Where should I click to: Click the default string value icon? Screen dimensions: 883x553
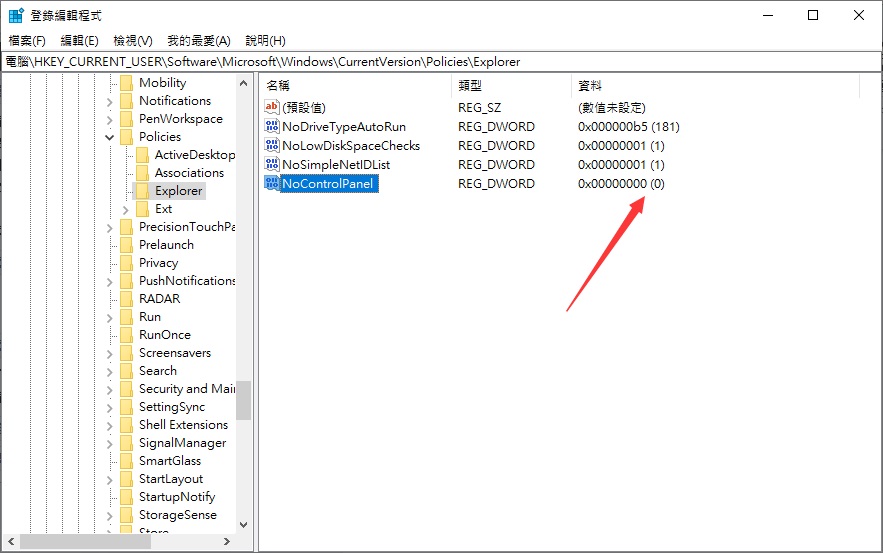(x=272, y=107)
